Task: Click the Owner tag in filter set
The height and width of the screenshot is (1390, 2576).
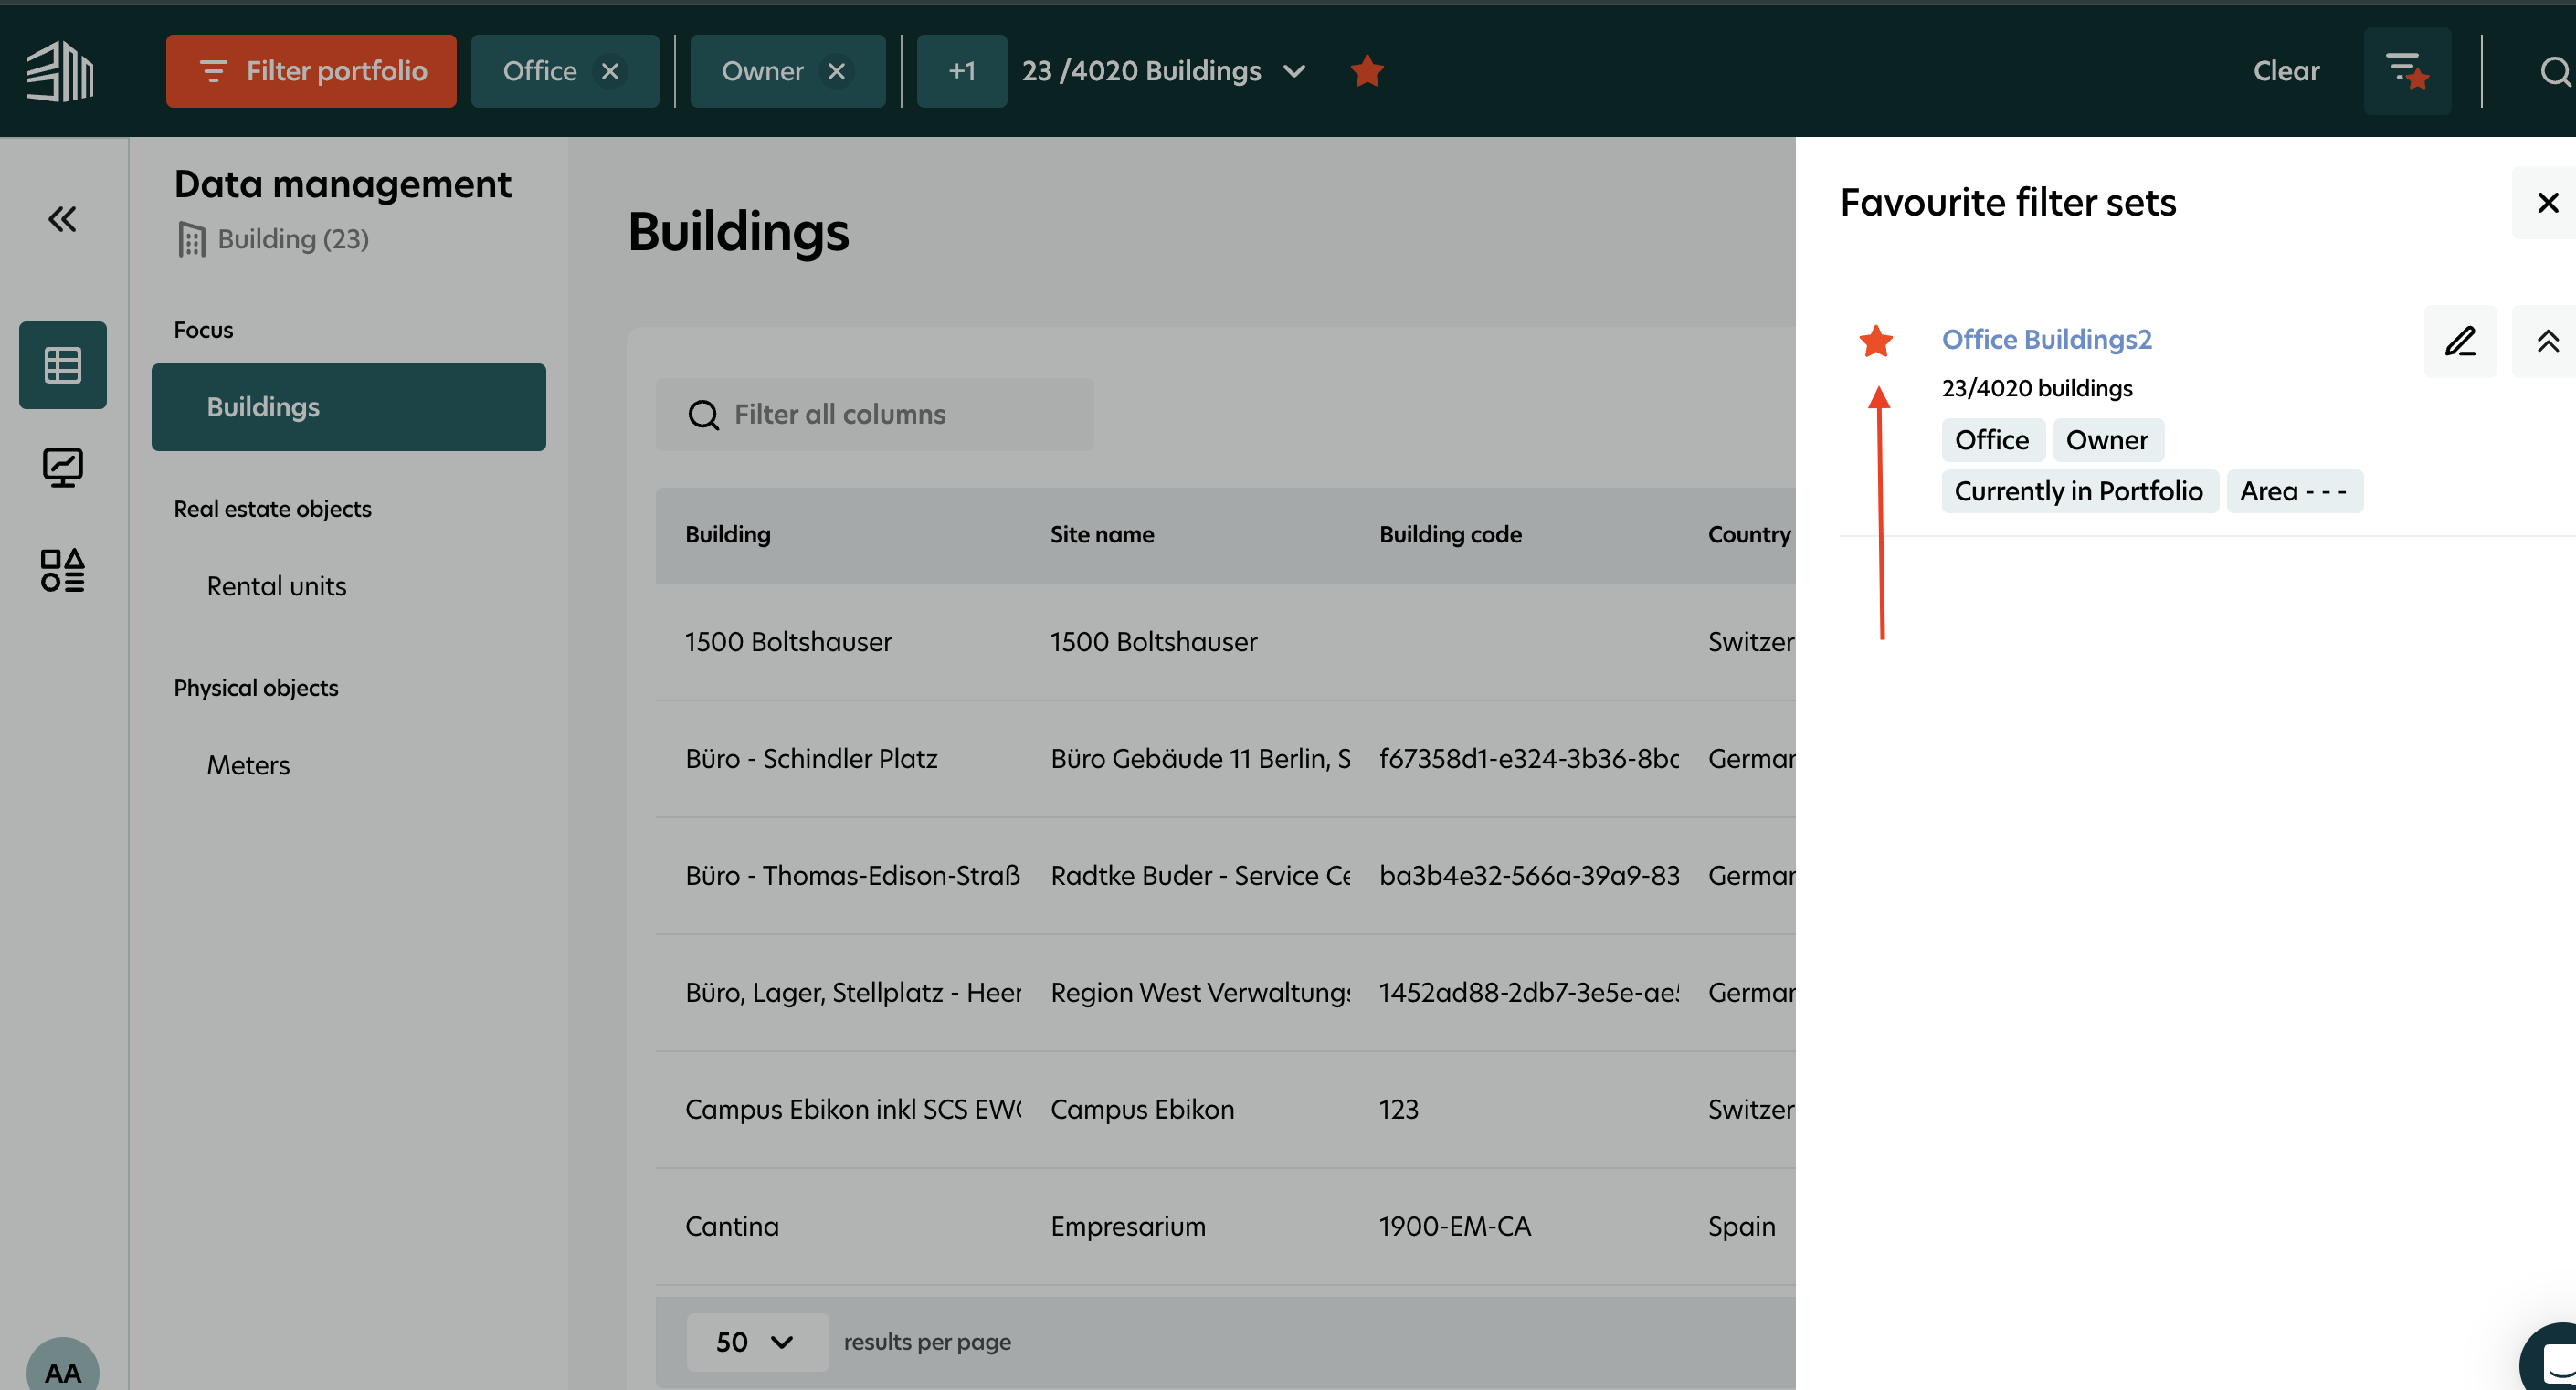Action: 2108,440
